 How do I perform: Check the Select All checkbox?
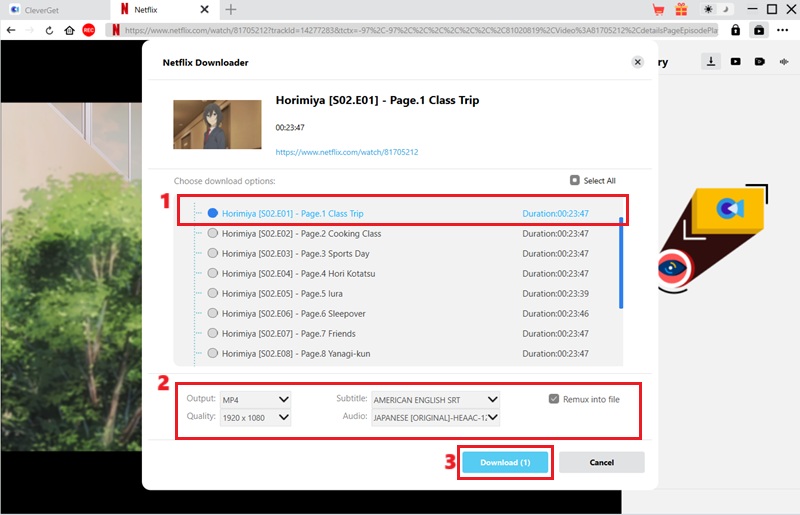pyautogui.click(x=574, y=180)
